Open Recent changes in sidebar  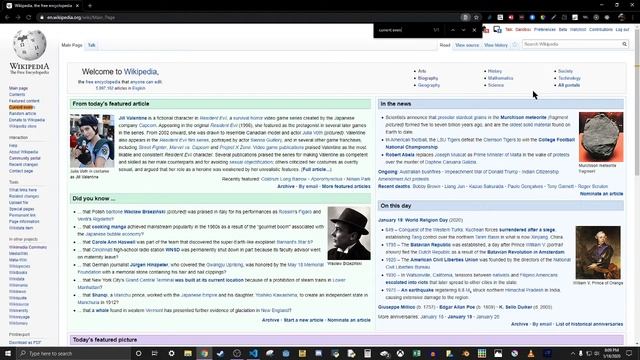(23, 164)
